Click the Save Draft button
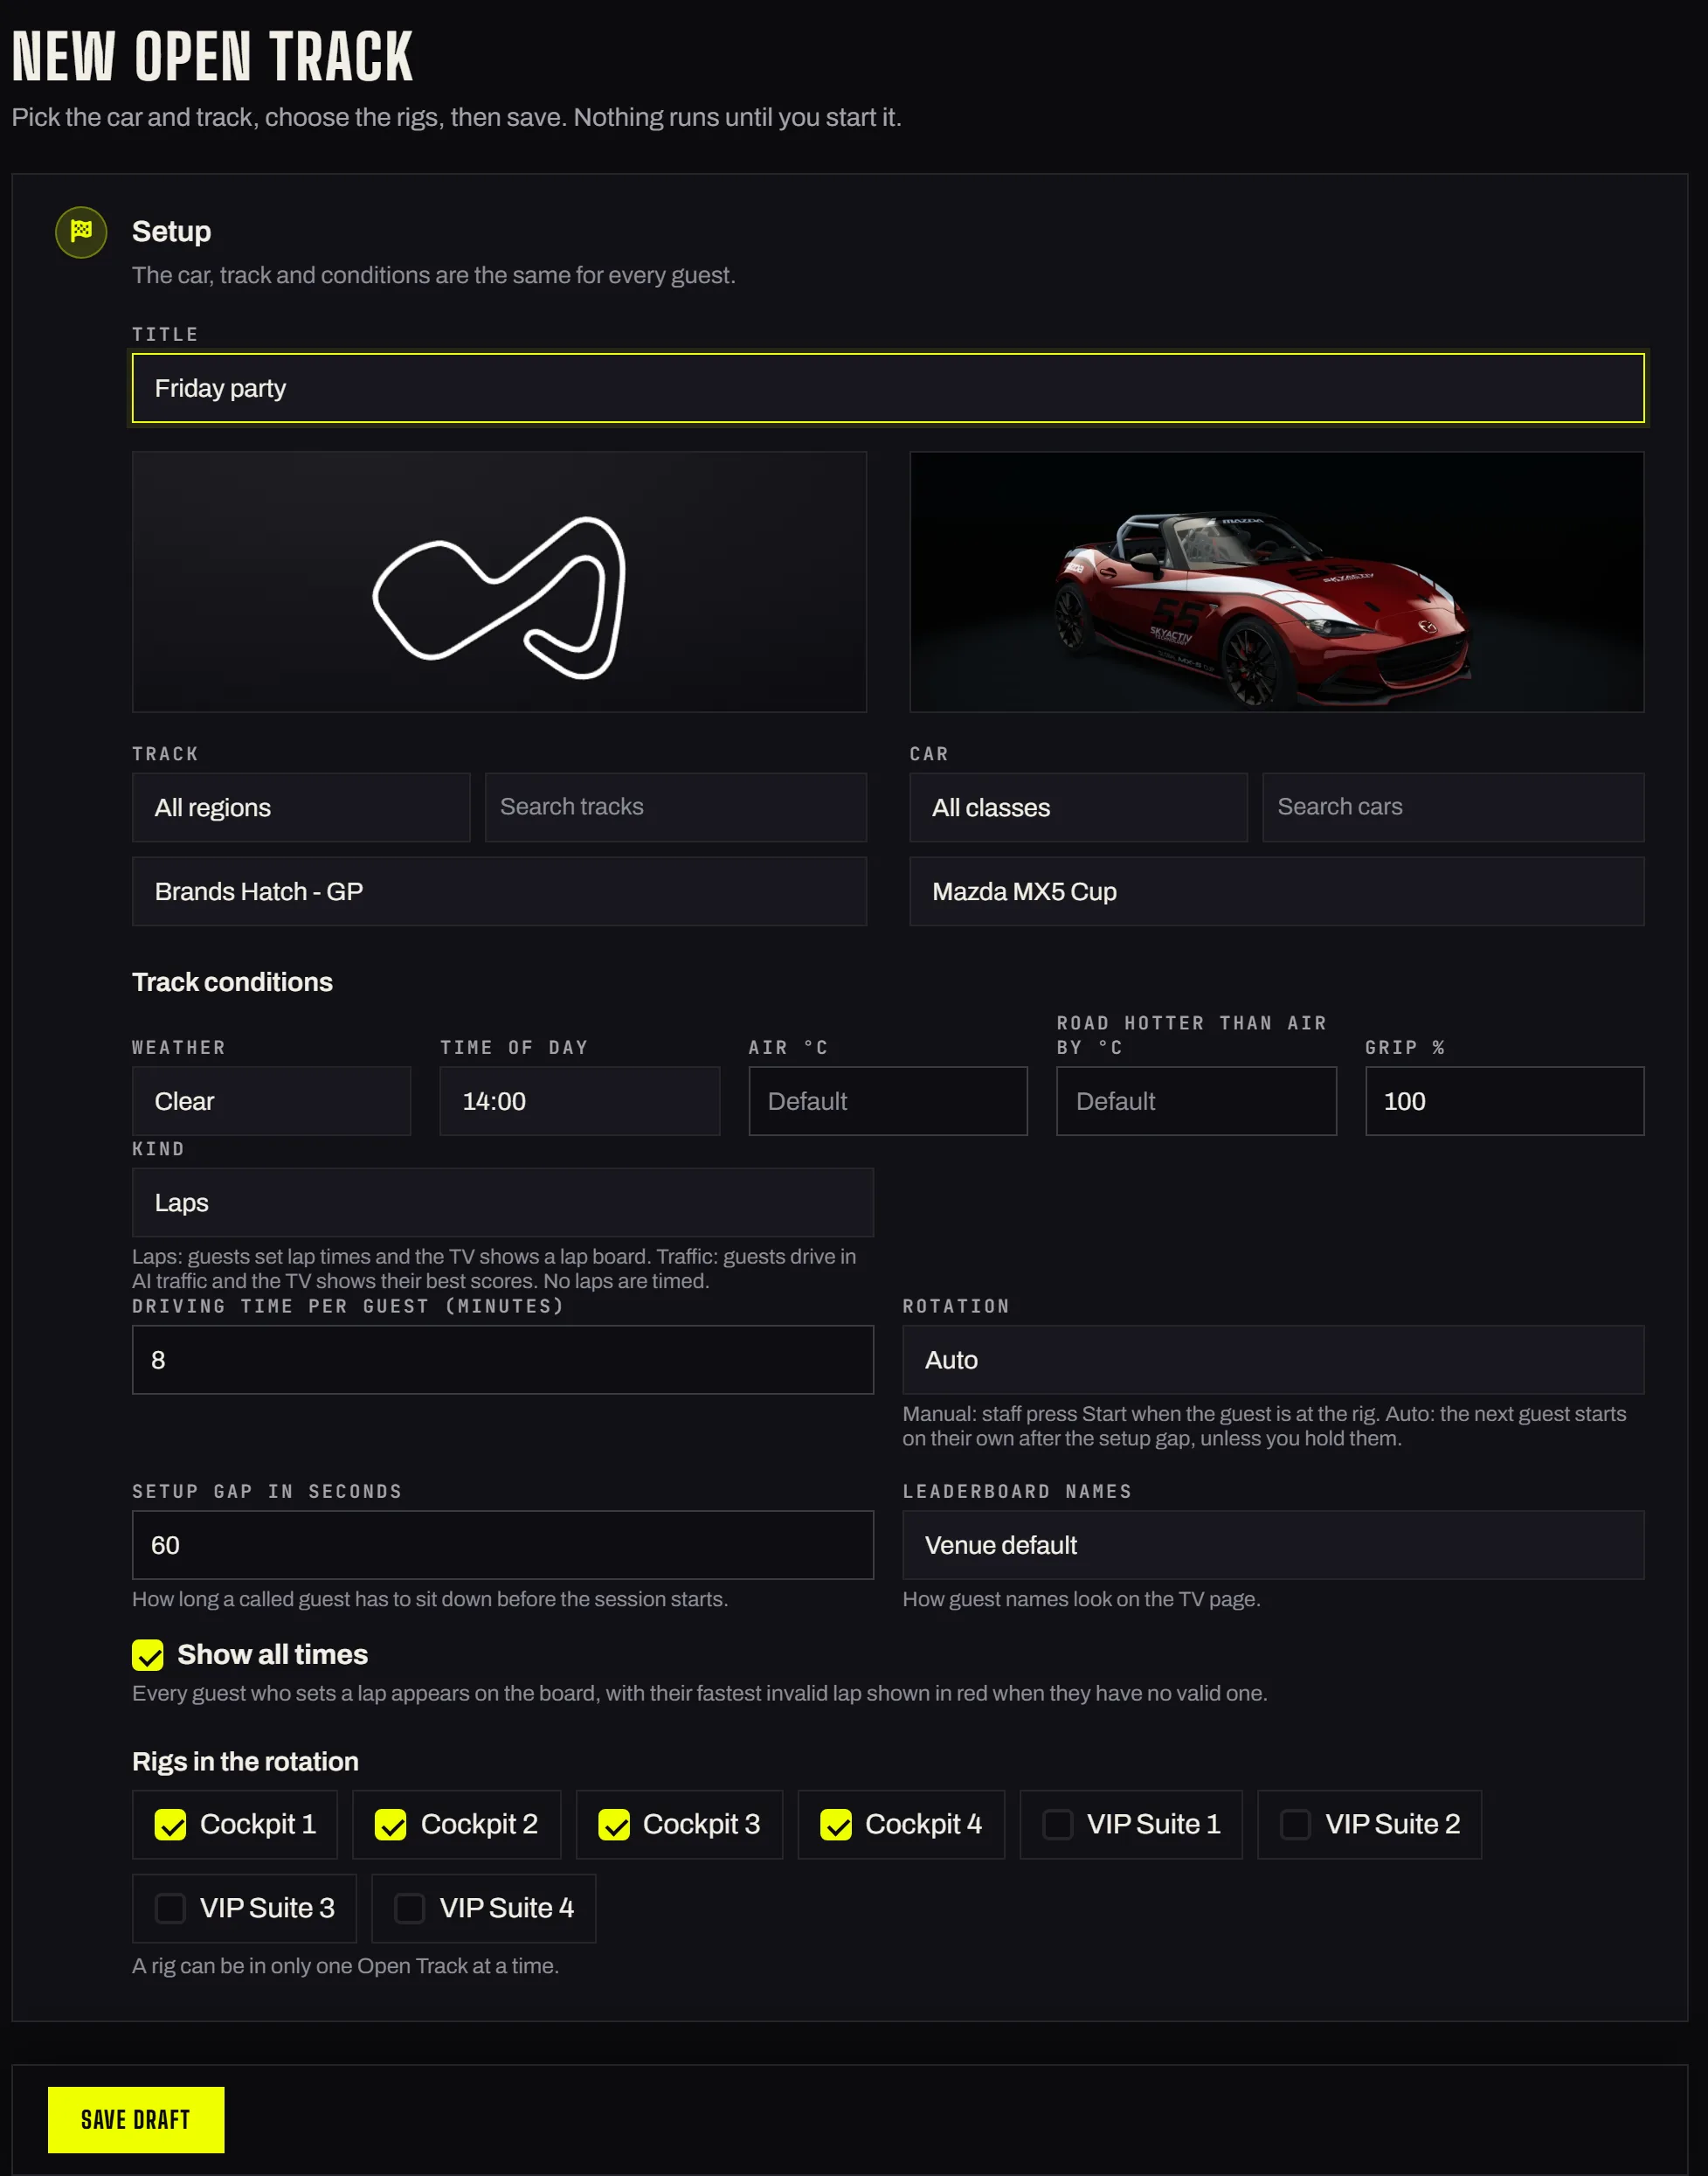The height and width of the screenshot is (2176, 1708). coord(136,2119)
